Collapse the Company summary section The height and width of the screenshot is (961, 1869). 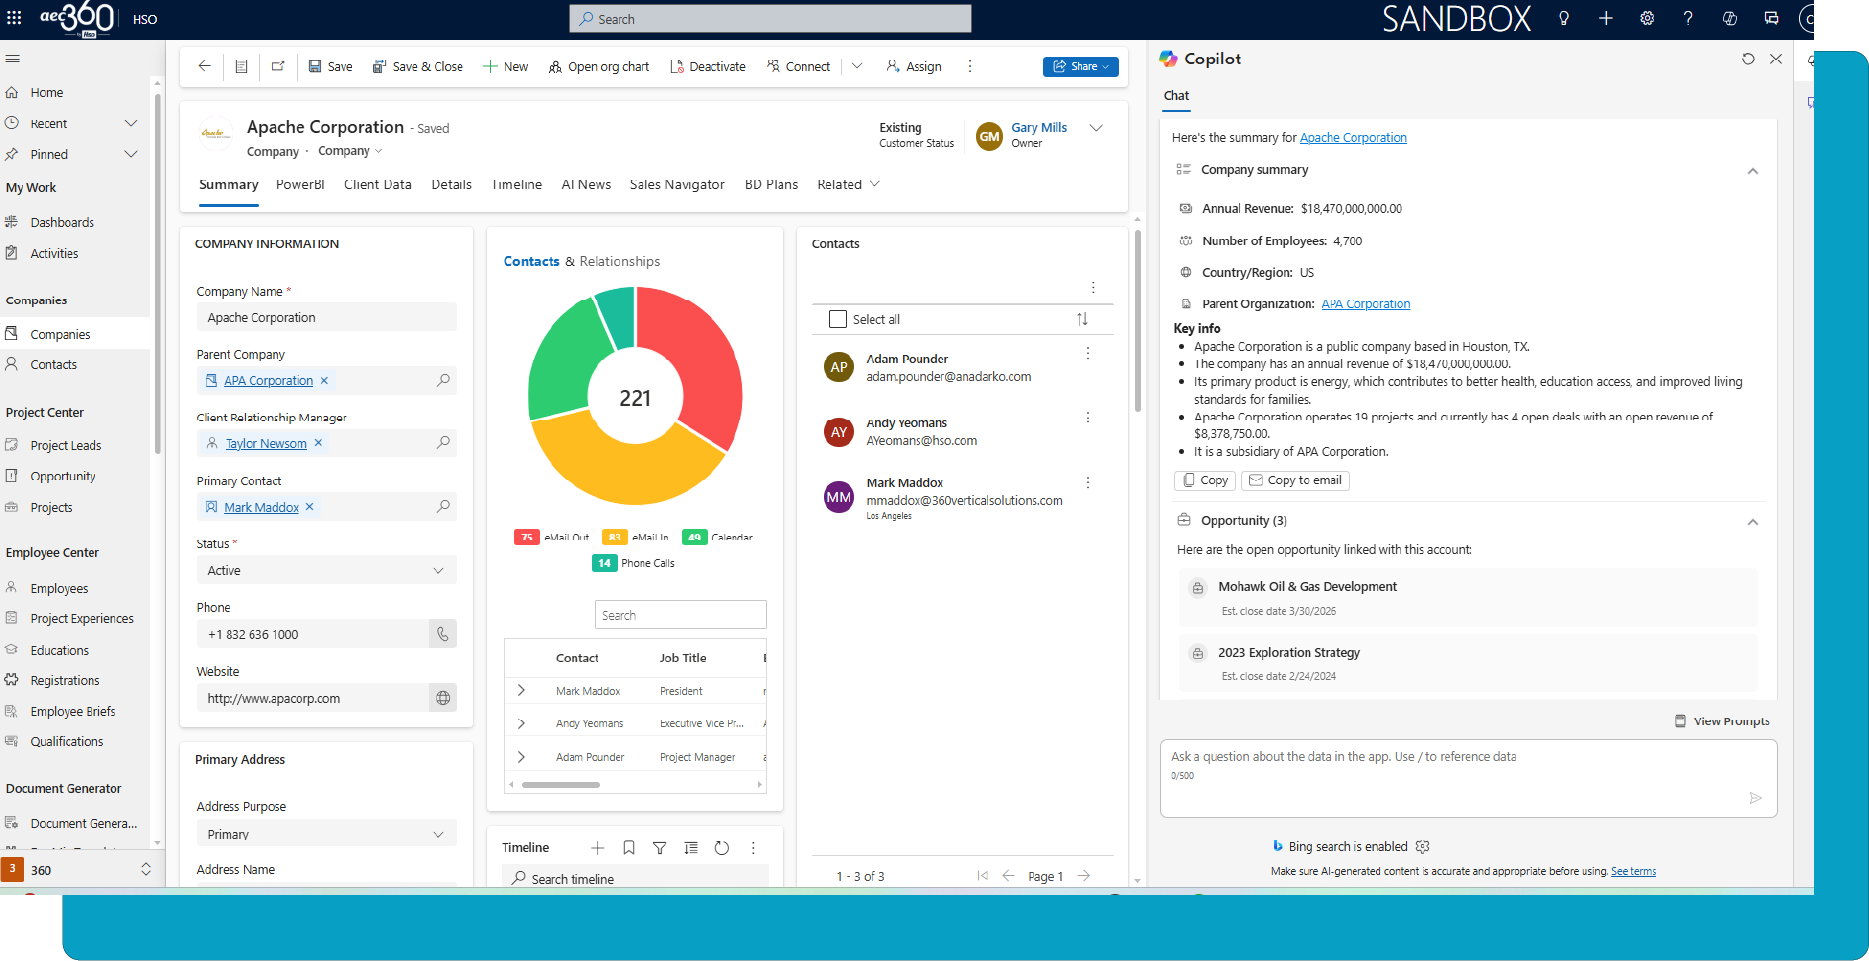[1752, 171]
